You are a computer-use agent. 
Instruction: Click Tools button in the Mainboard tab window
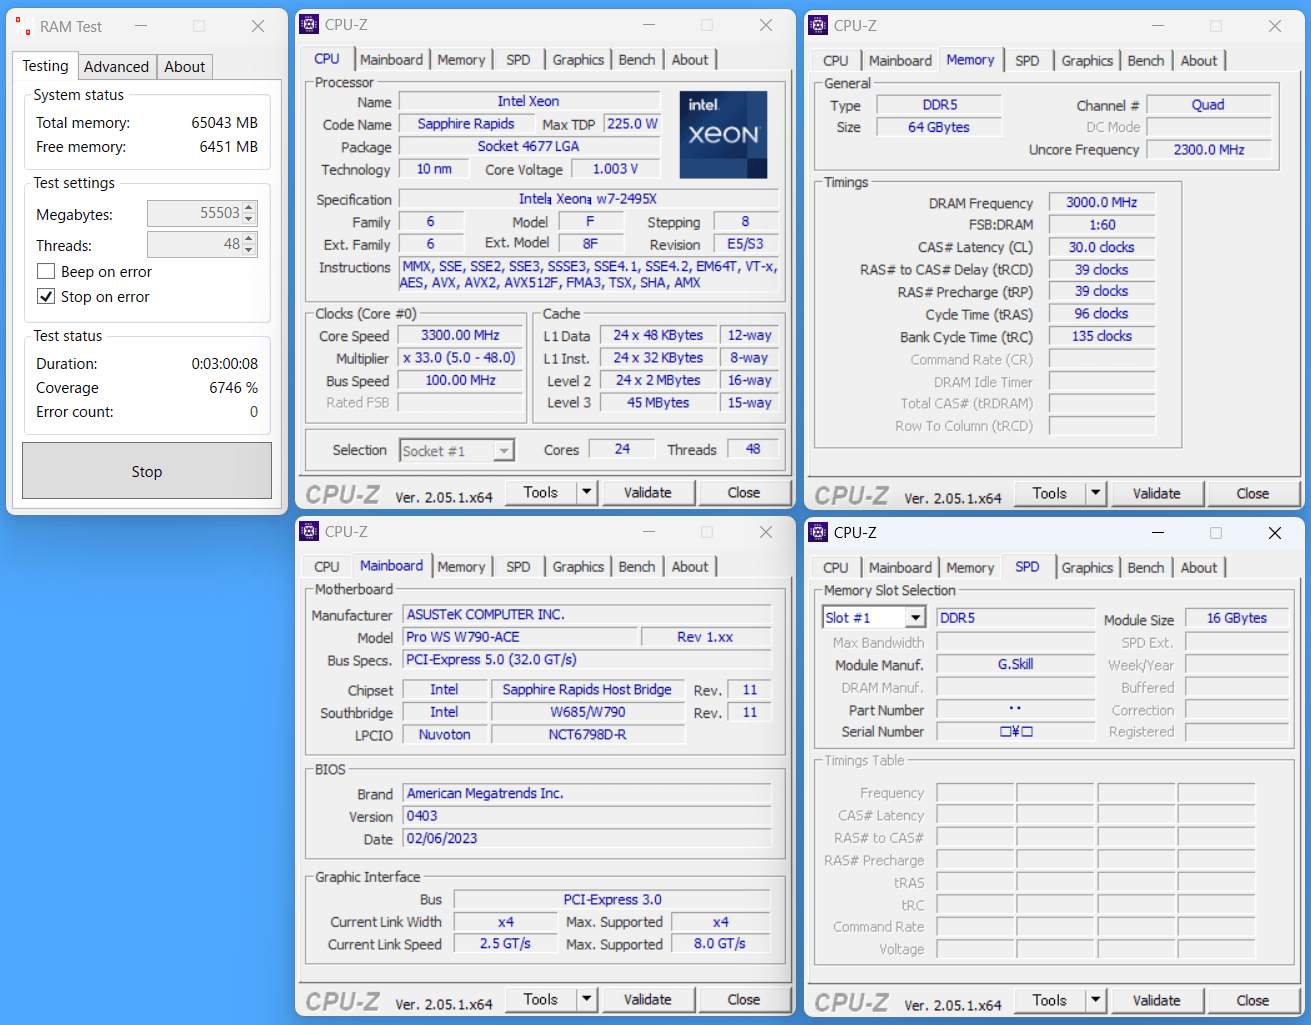[541, 999]
